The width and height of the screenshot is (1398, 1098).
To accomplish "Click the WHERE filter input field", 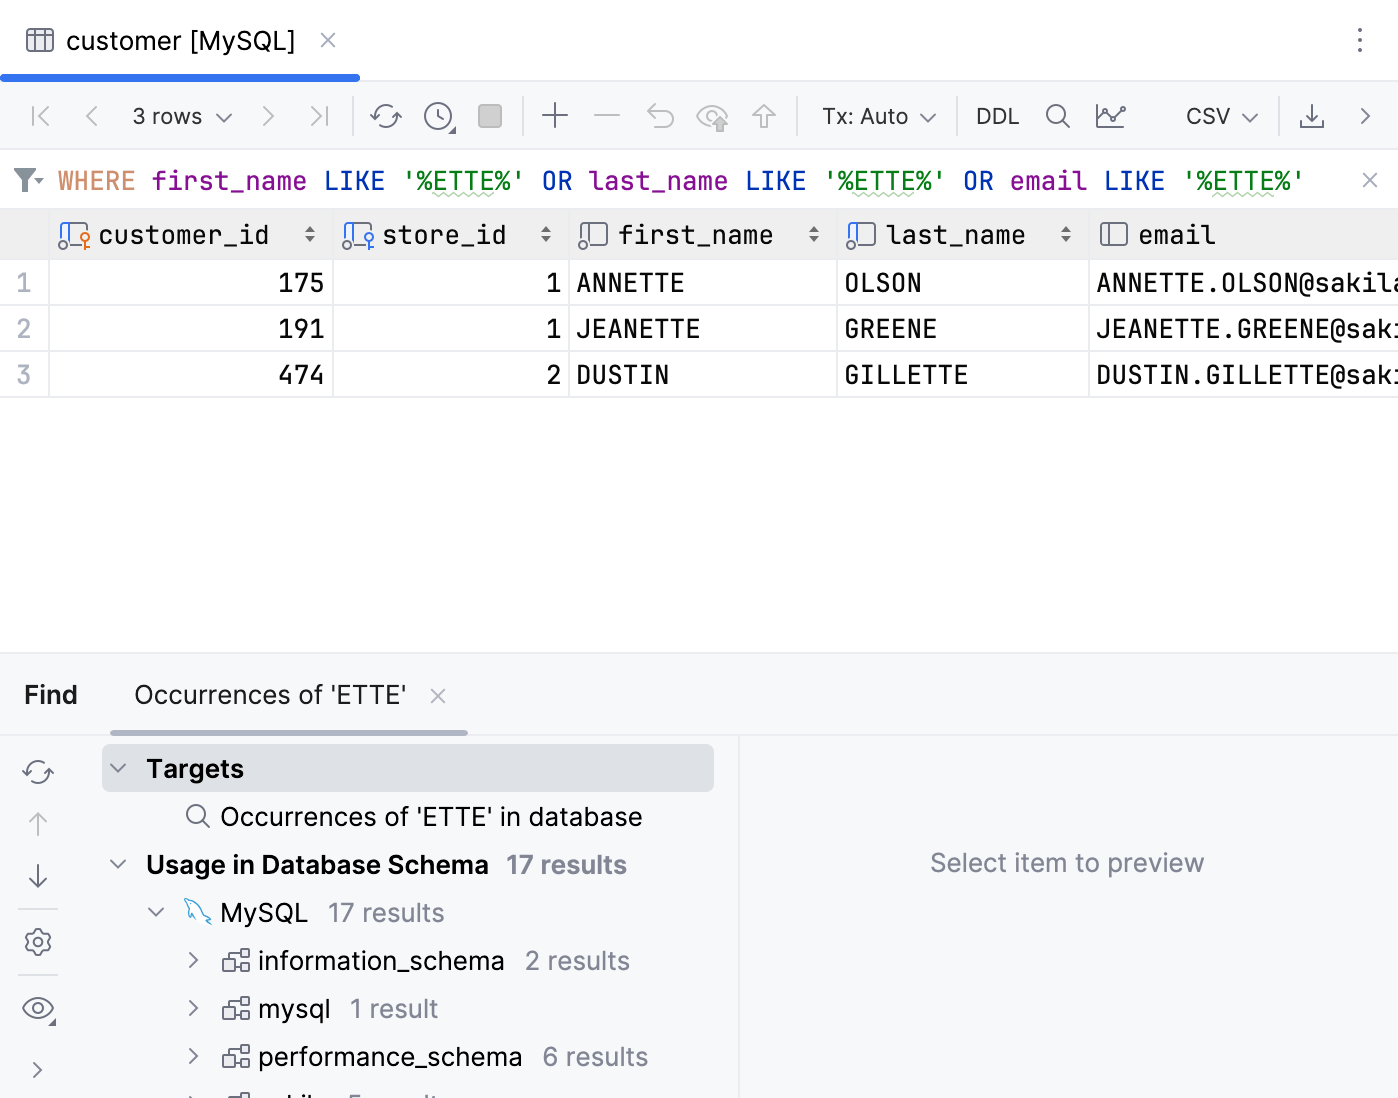I will (x=700, y=180).
